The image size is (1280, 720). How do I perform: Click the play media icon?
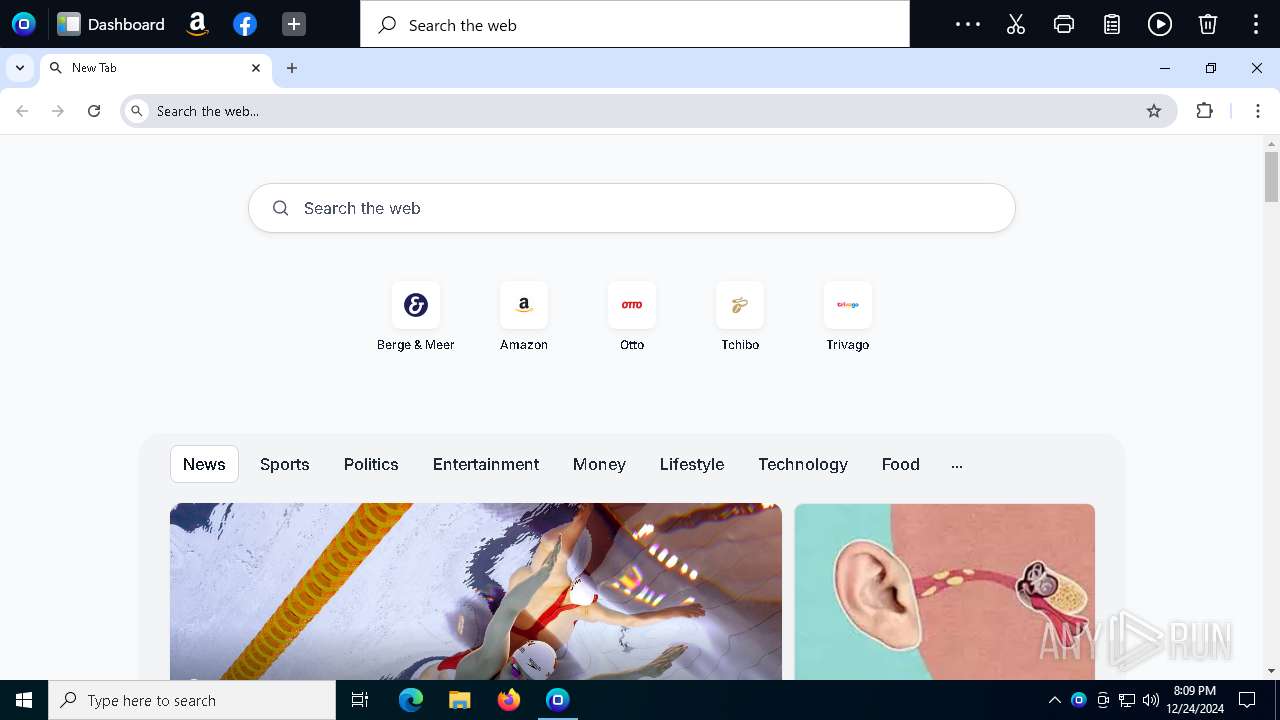pyautogui.click(x=1160, y=24)
